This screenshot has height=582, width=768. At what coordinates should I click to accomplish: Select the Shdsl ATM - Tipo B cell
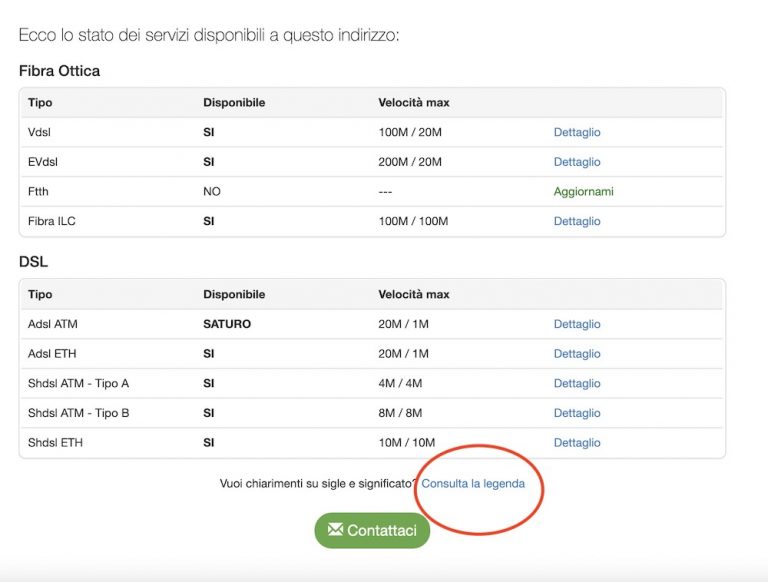(78, 413)
